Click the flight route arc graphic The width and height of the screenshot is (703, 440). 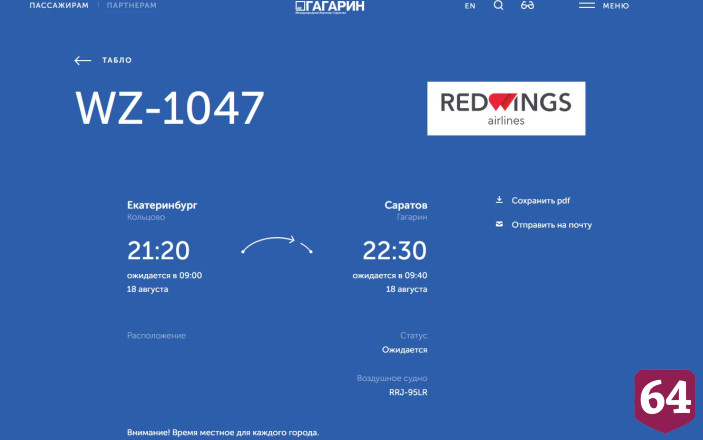coord(277,245)
